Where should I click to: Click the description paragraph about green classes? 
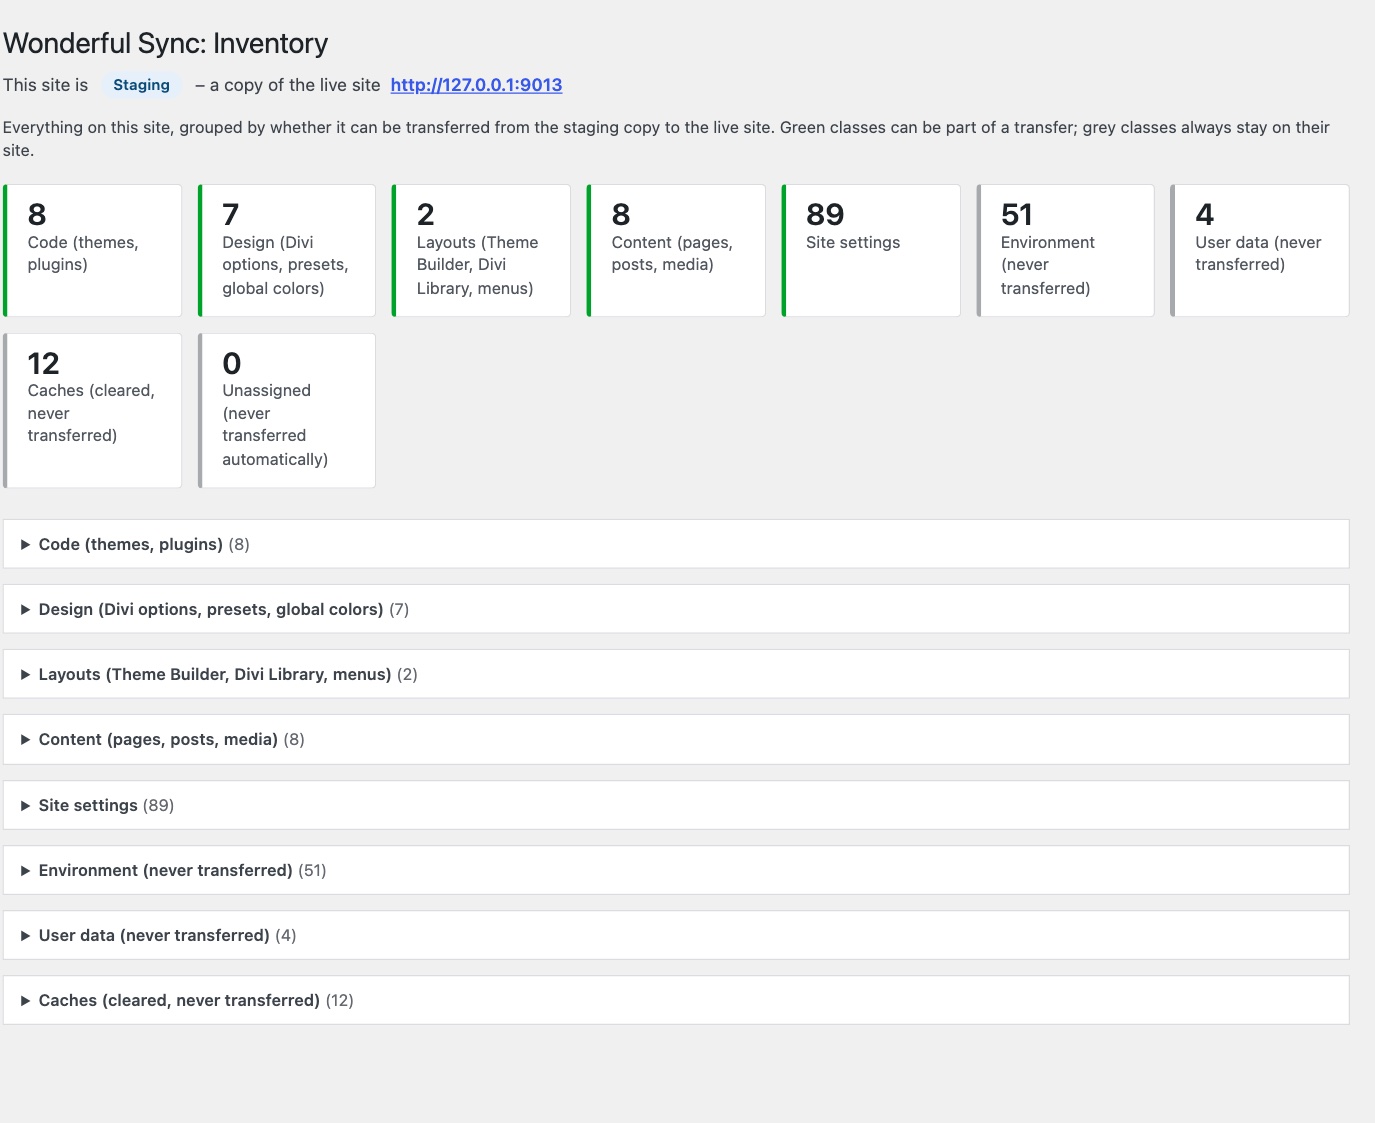666,138
